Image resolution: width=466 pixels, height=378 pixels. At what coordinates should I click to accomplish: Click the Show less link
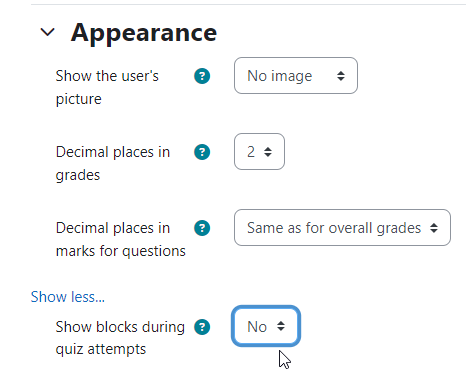tap(68, 297)
